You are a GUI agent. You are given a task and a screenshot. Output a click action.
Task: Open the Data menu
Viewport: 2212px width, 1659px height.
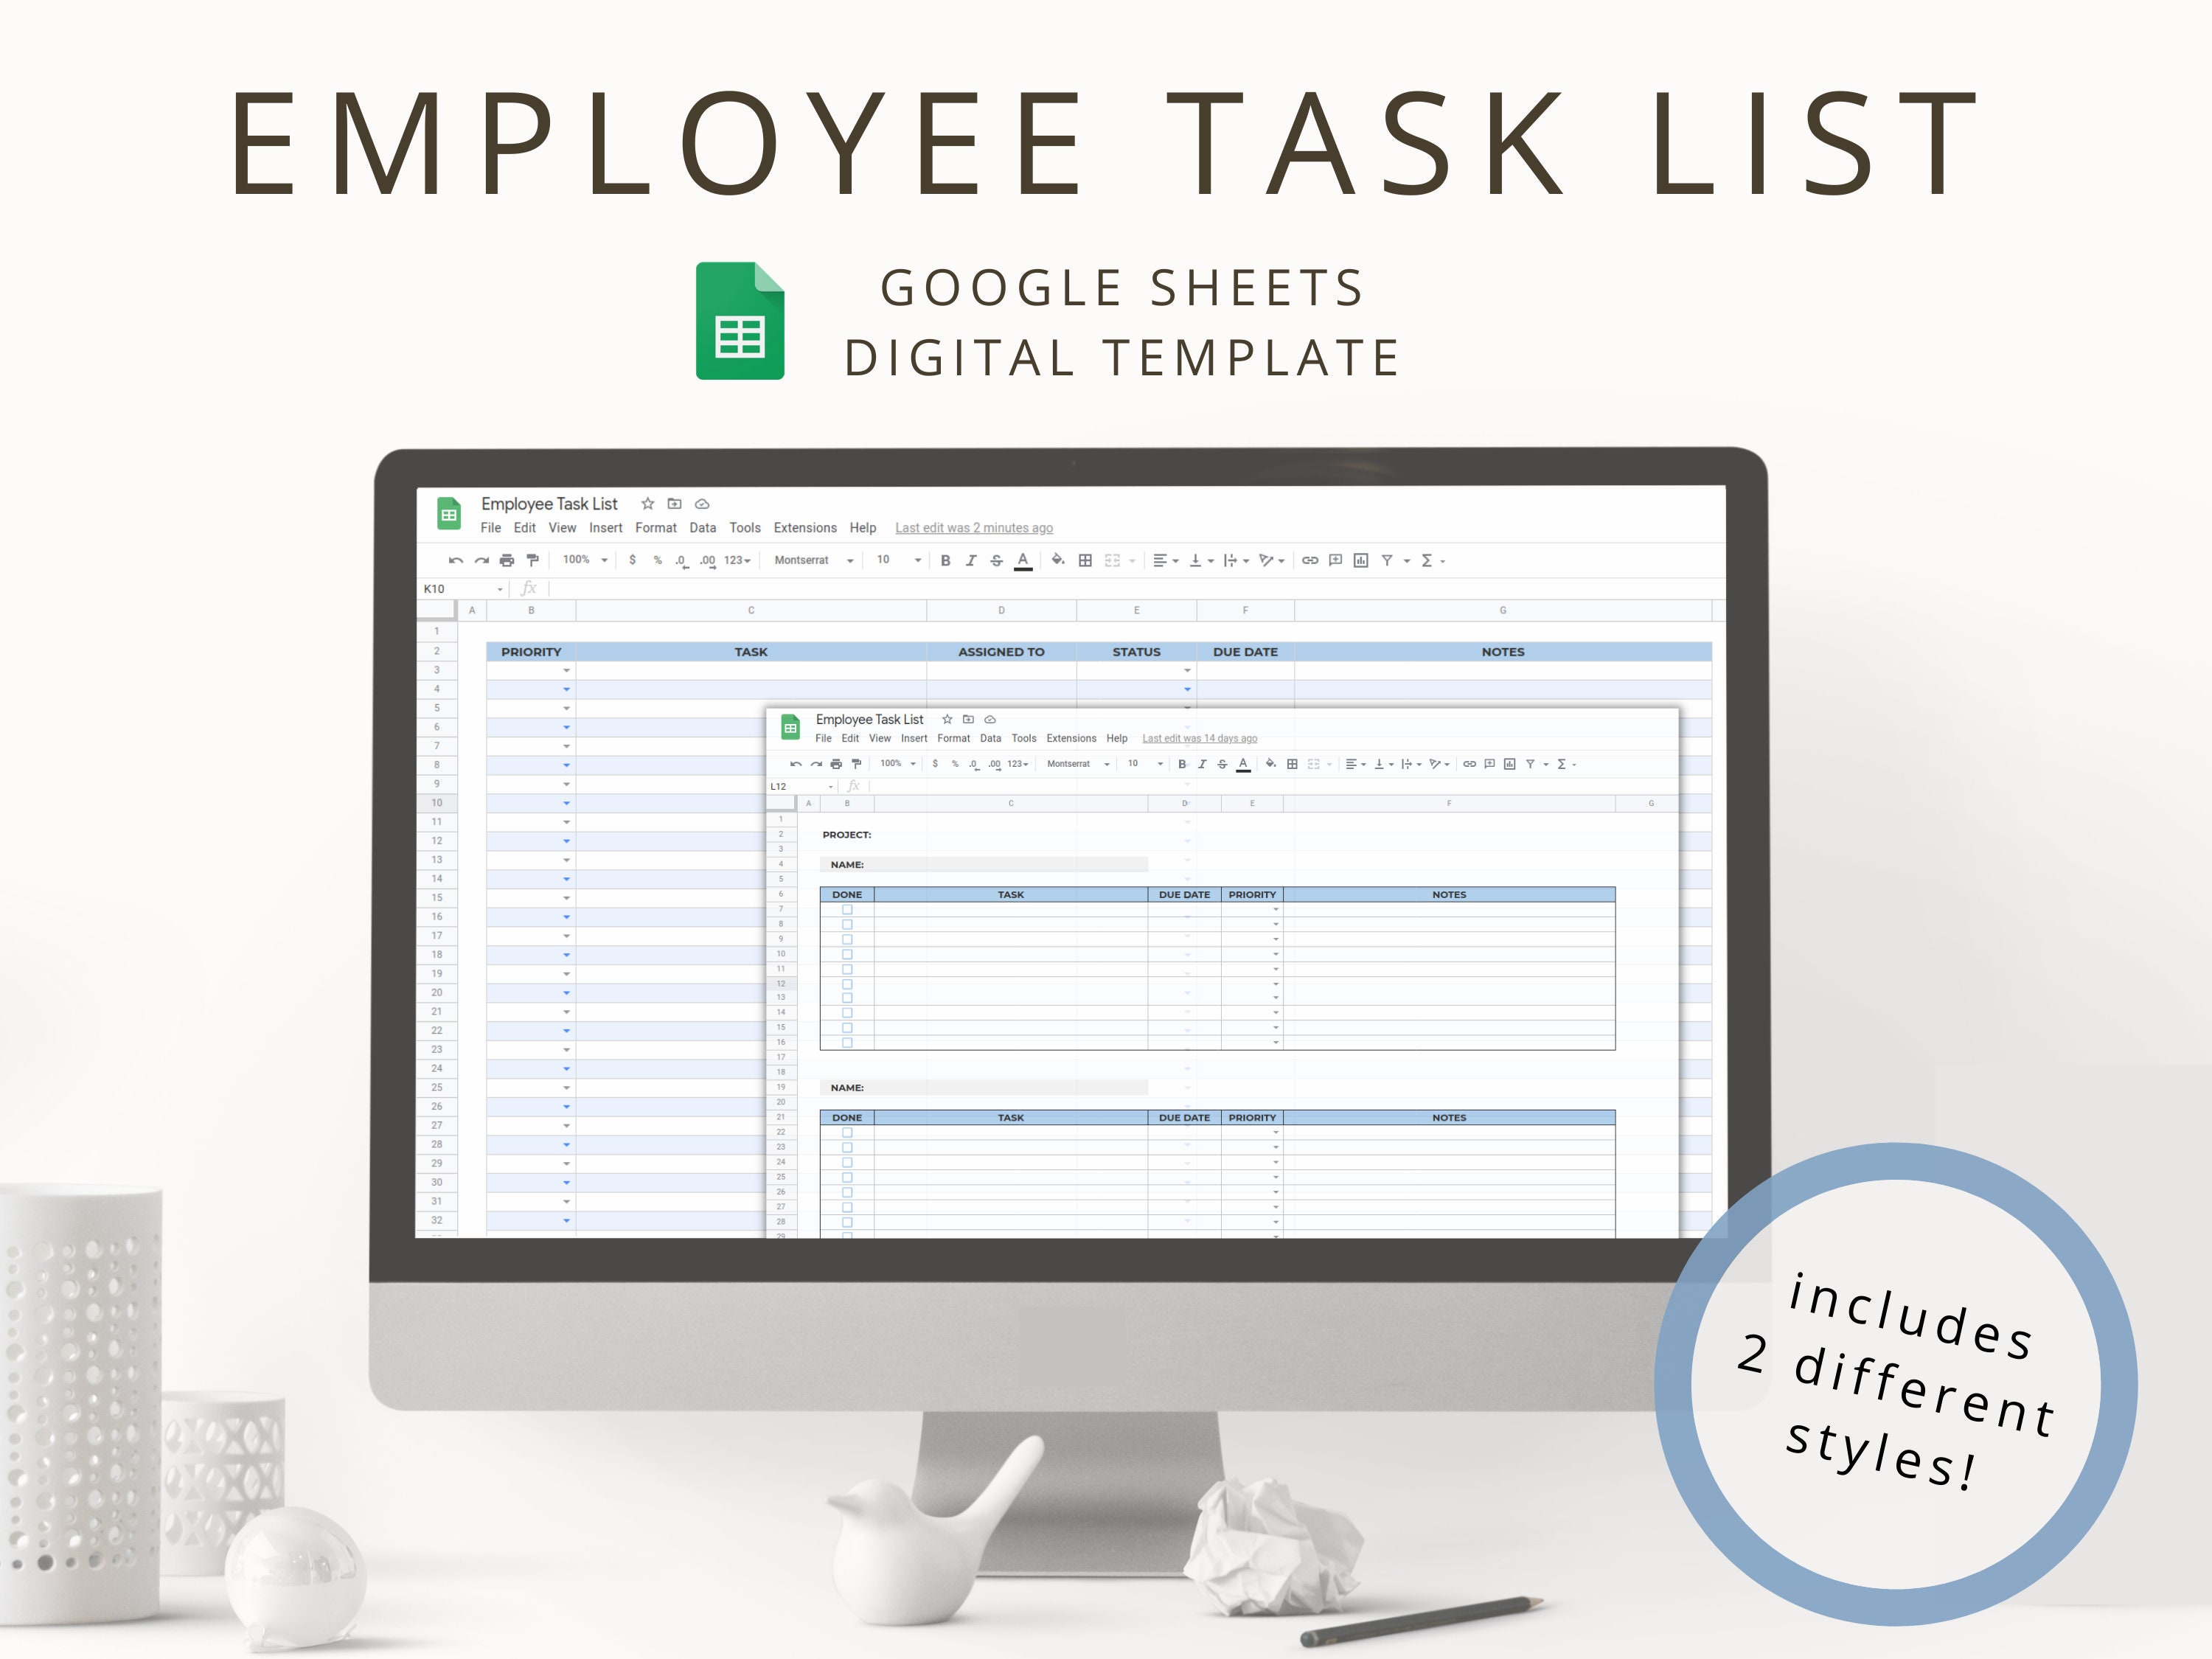pyautogui.click(x=702, y=527)
